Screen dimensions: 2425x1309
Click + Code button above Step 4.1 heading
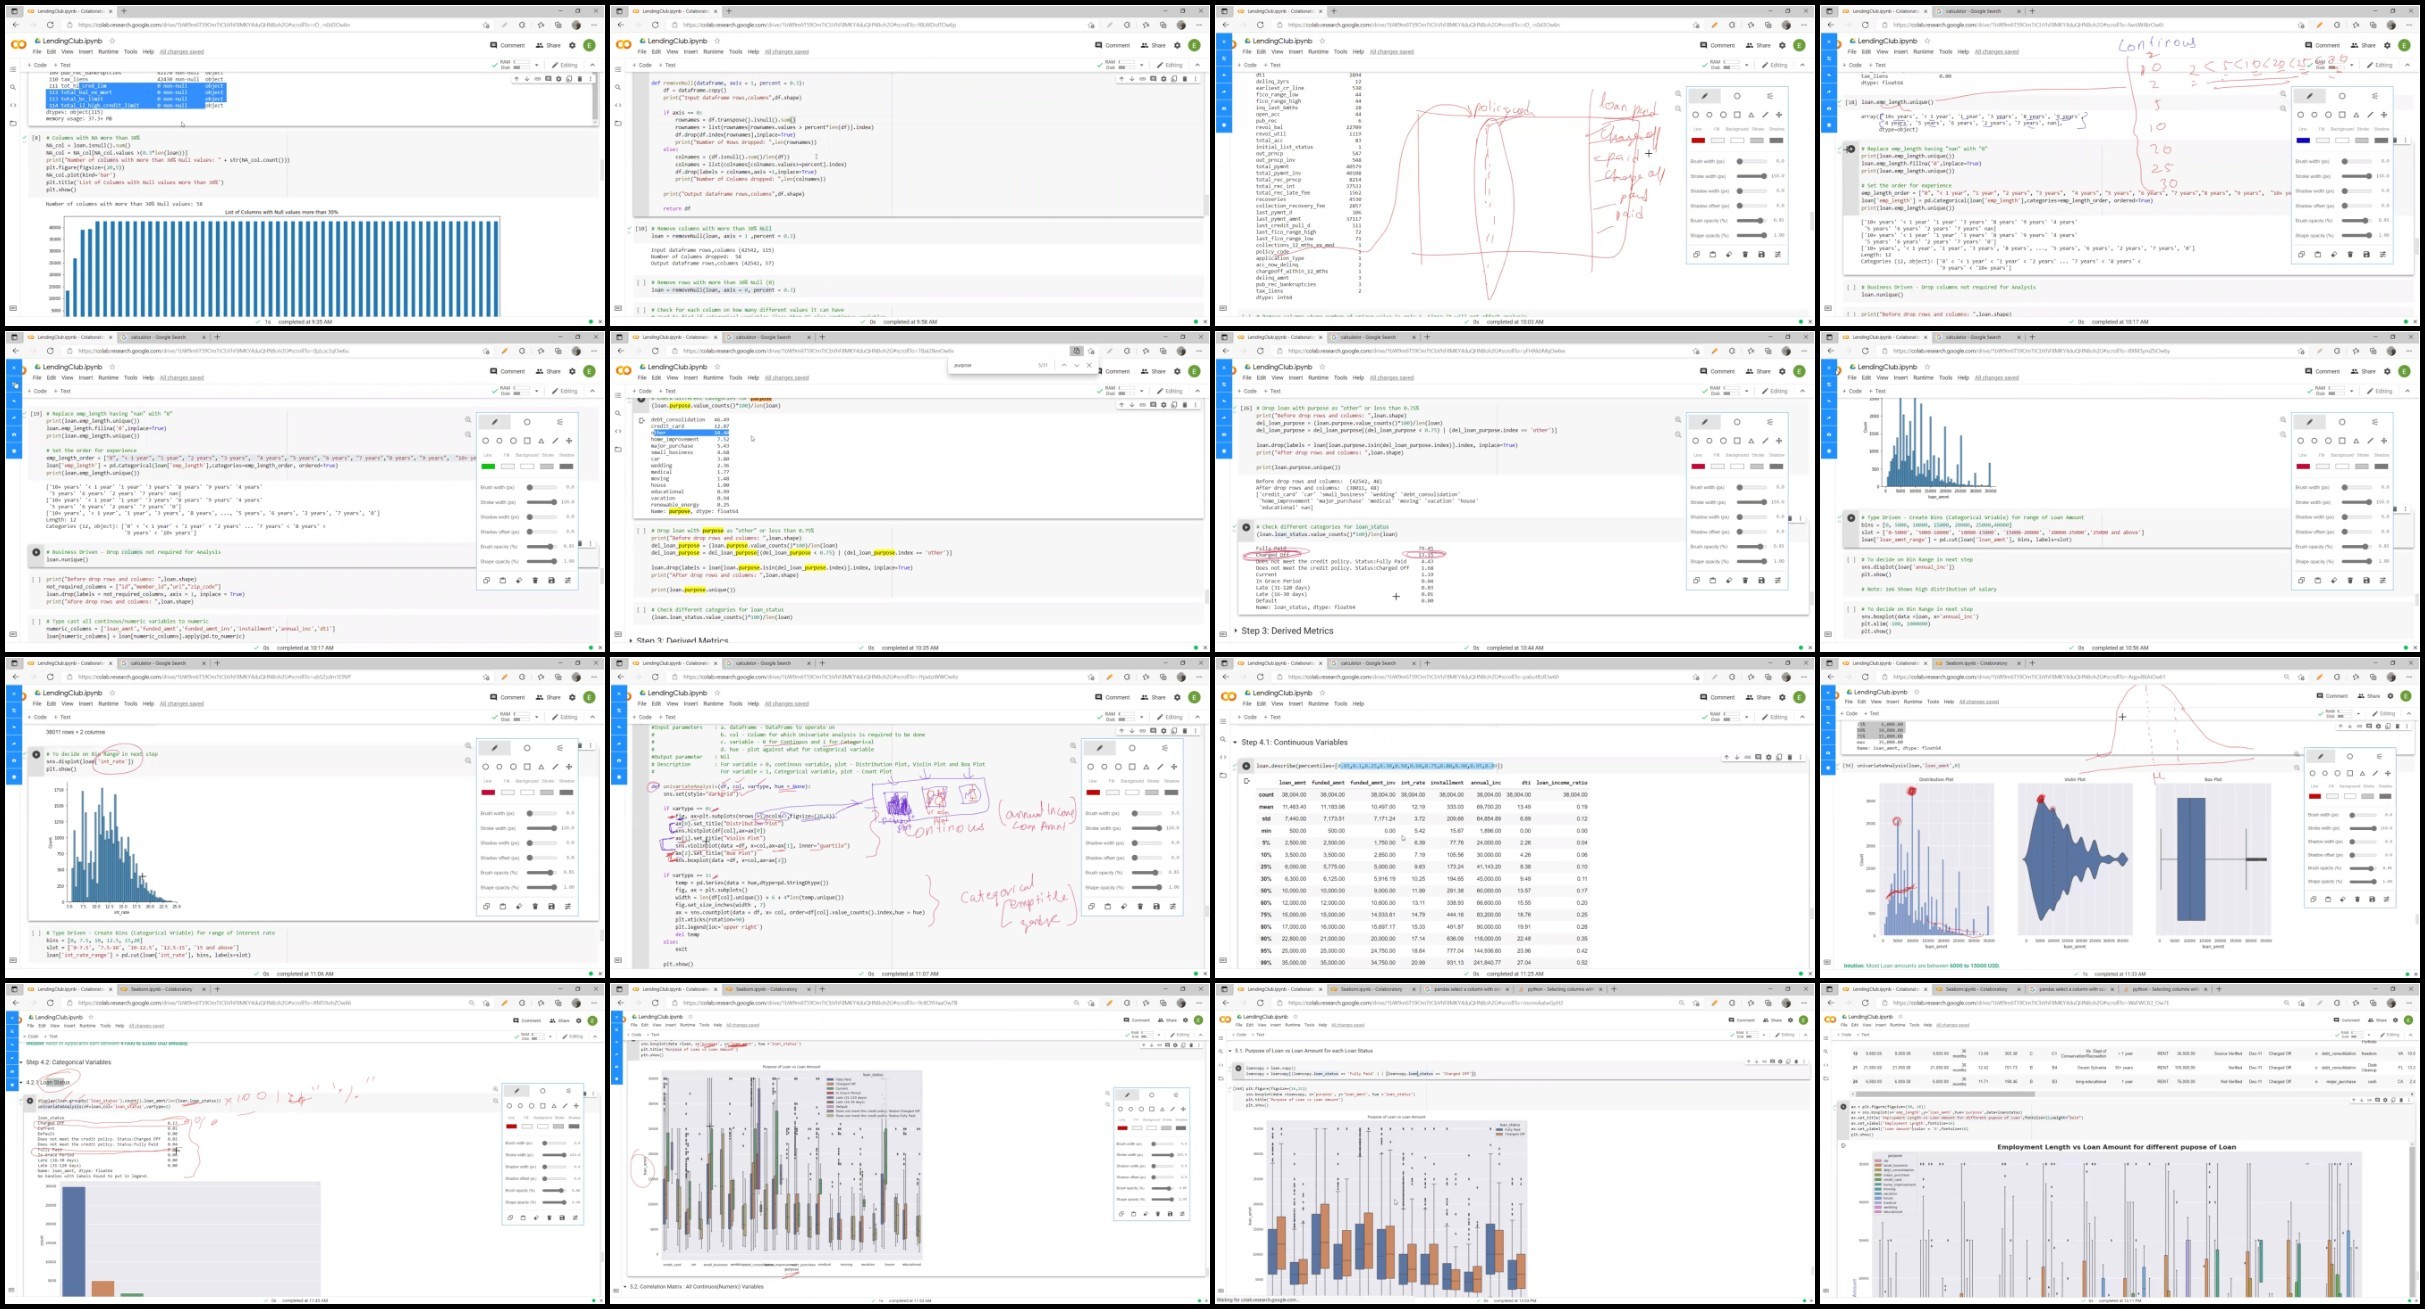click(1247, 717)
